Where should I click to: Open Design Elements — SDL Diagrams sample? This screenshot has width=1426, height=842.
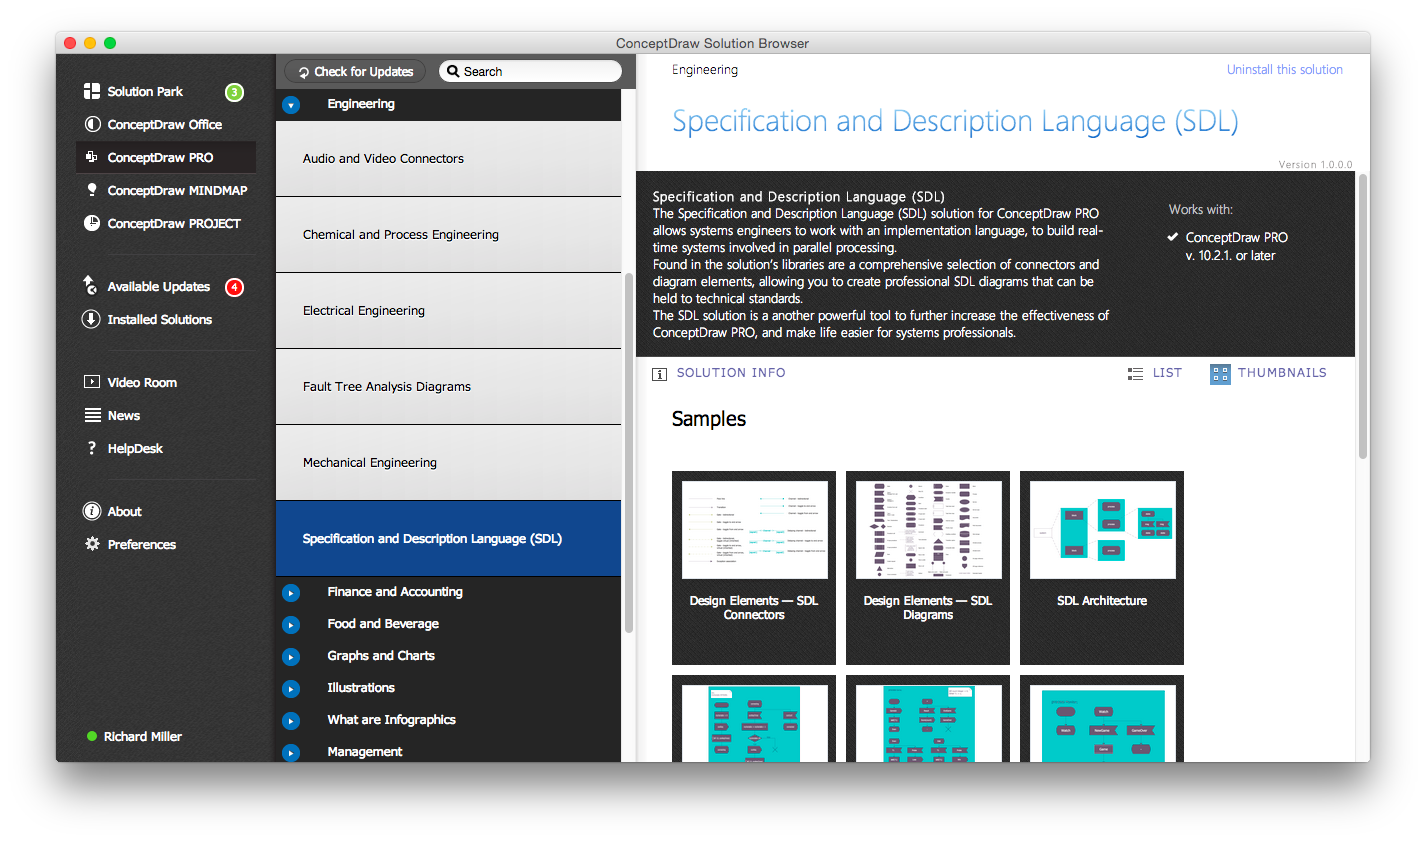point(928,568)
